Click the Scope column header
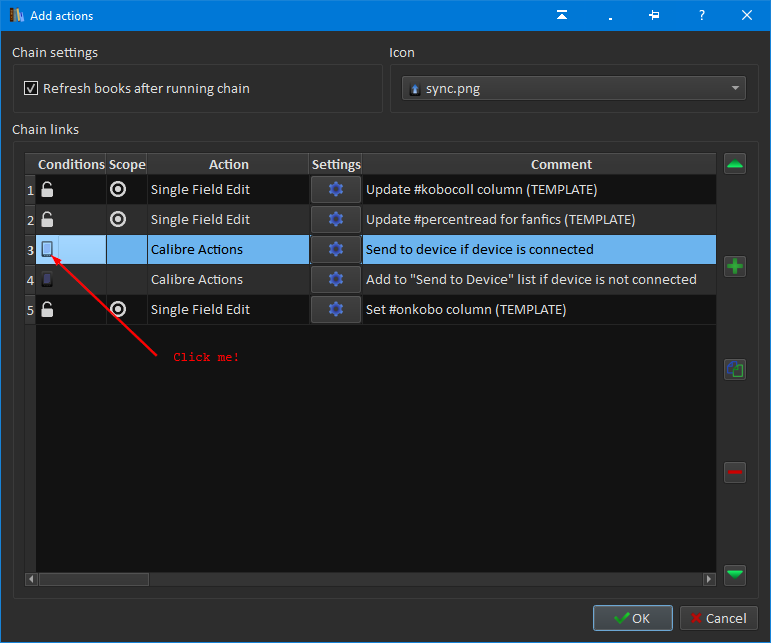771x643 pixels. pos(127,164)
